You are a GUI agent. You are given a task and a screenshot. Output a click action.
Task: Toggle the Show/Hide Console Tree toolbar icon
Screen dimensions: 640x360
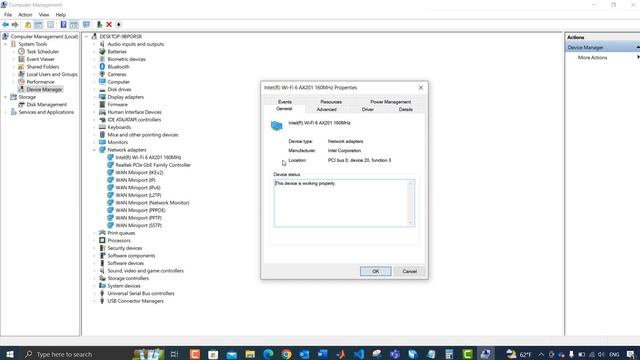pos(38,25)
